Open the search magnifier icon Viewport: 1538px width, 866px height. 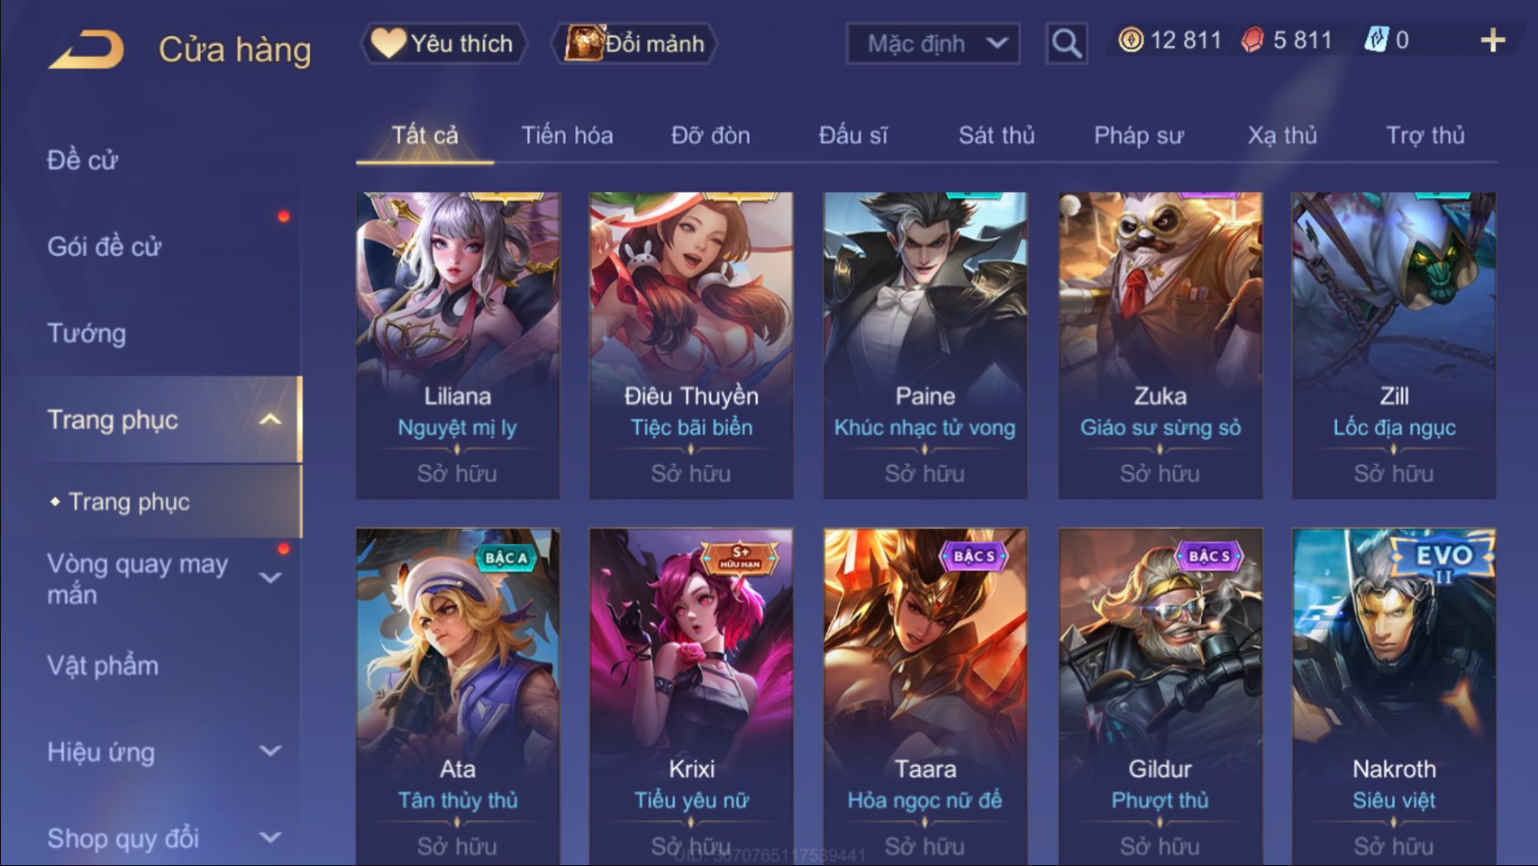click(x=1066, y=43)
